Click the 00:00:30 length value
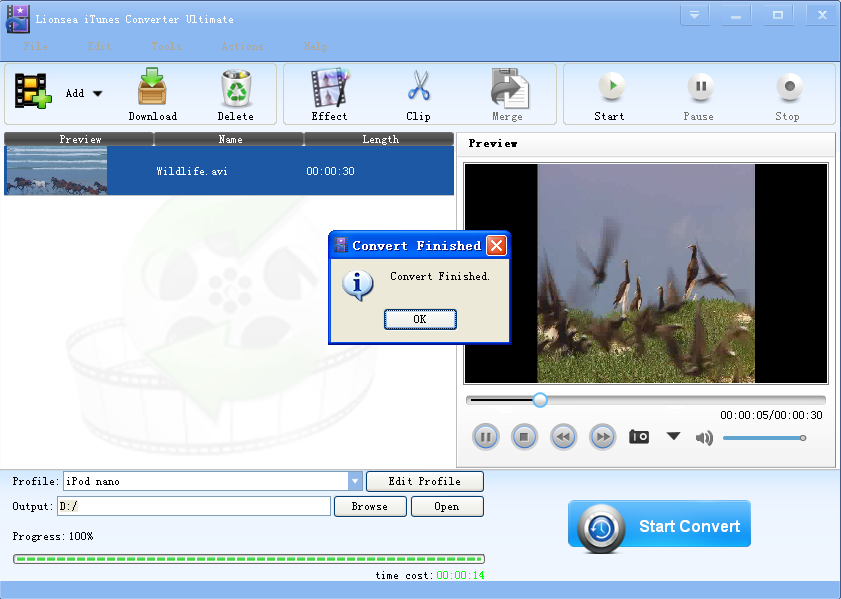The height and width of the screenshot is (599, 841). click(330, 171)
